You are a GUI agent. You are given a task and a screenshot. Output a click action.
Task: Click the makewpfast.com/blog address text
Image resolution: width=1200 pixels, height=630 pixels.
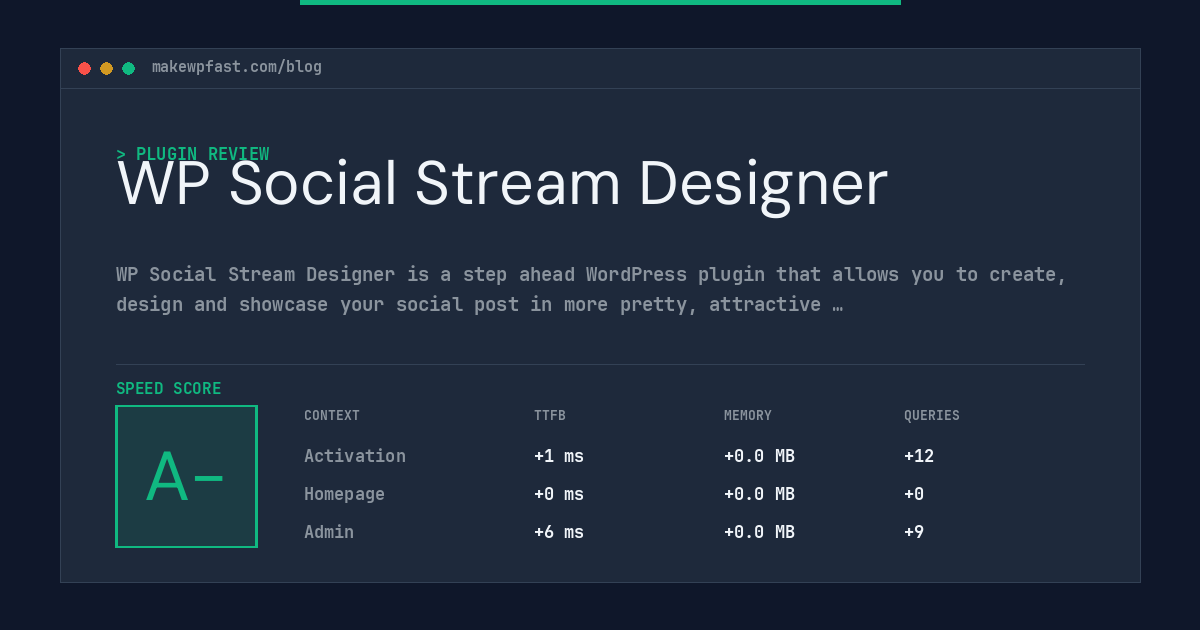click(x=237, y=67)
